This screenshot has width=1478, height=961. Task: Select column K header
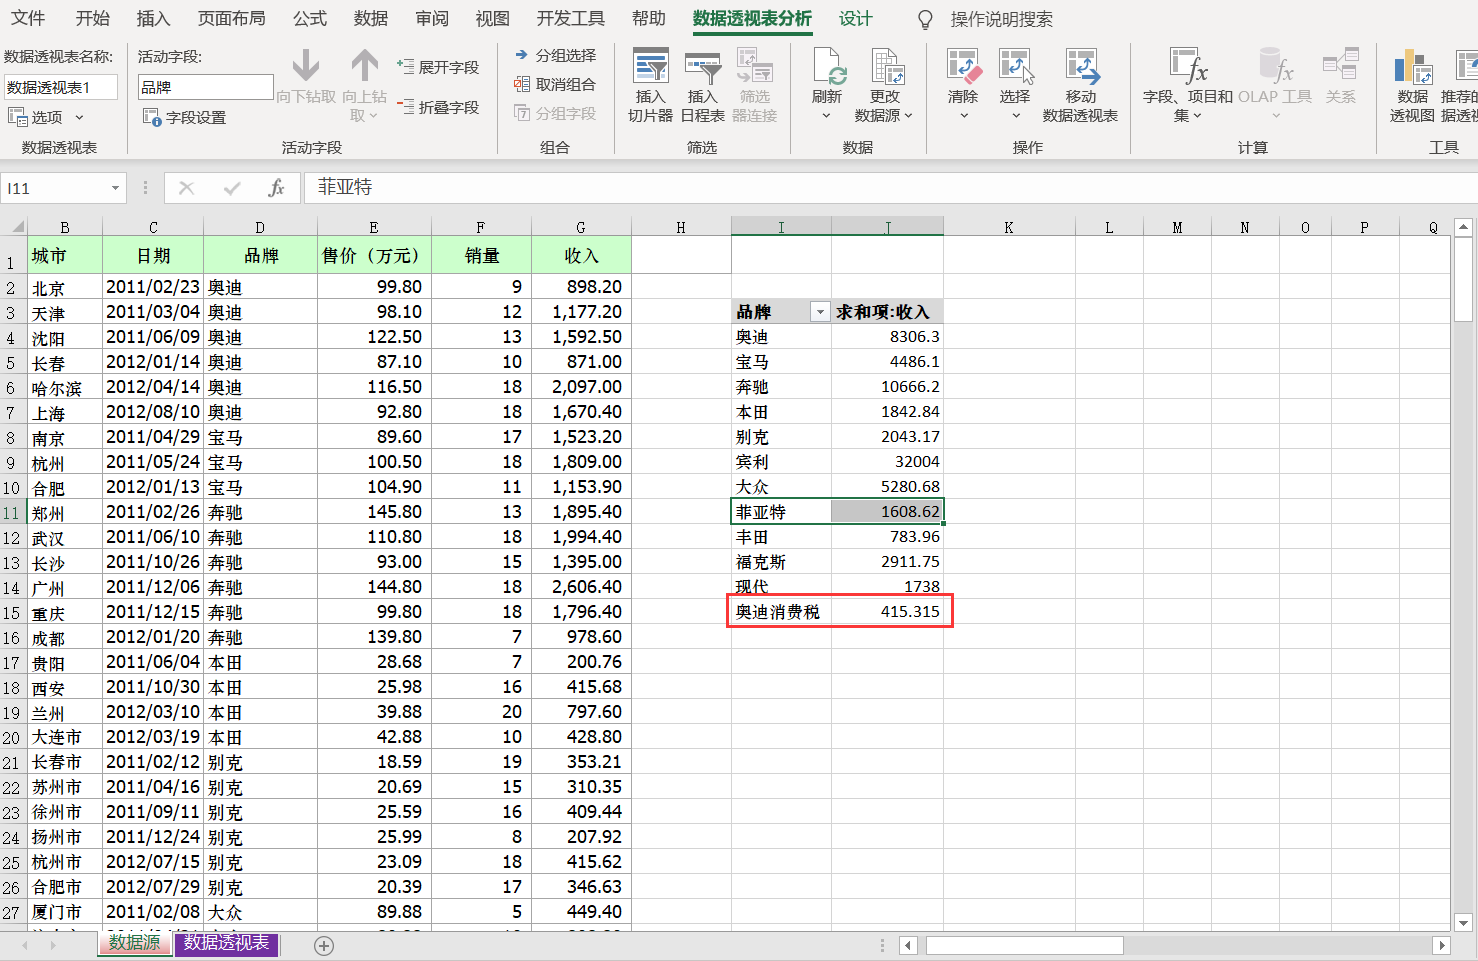(1008, 227)
